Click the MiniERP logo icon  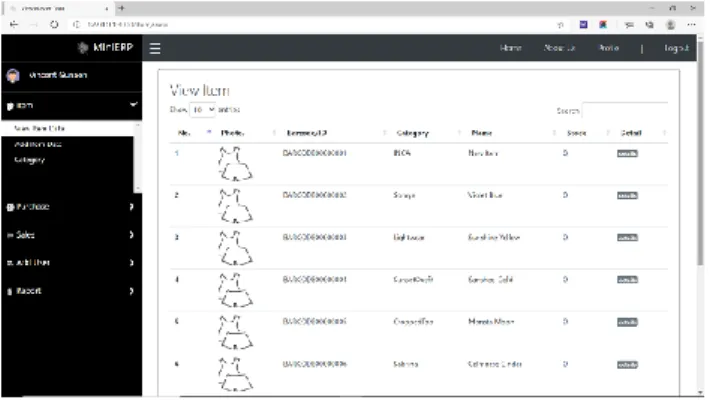[x=83, y=48]
